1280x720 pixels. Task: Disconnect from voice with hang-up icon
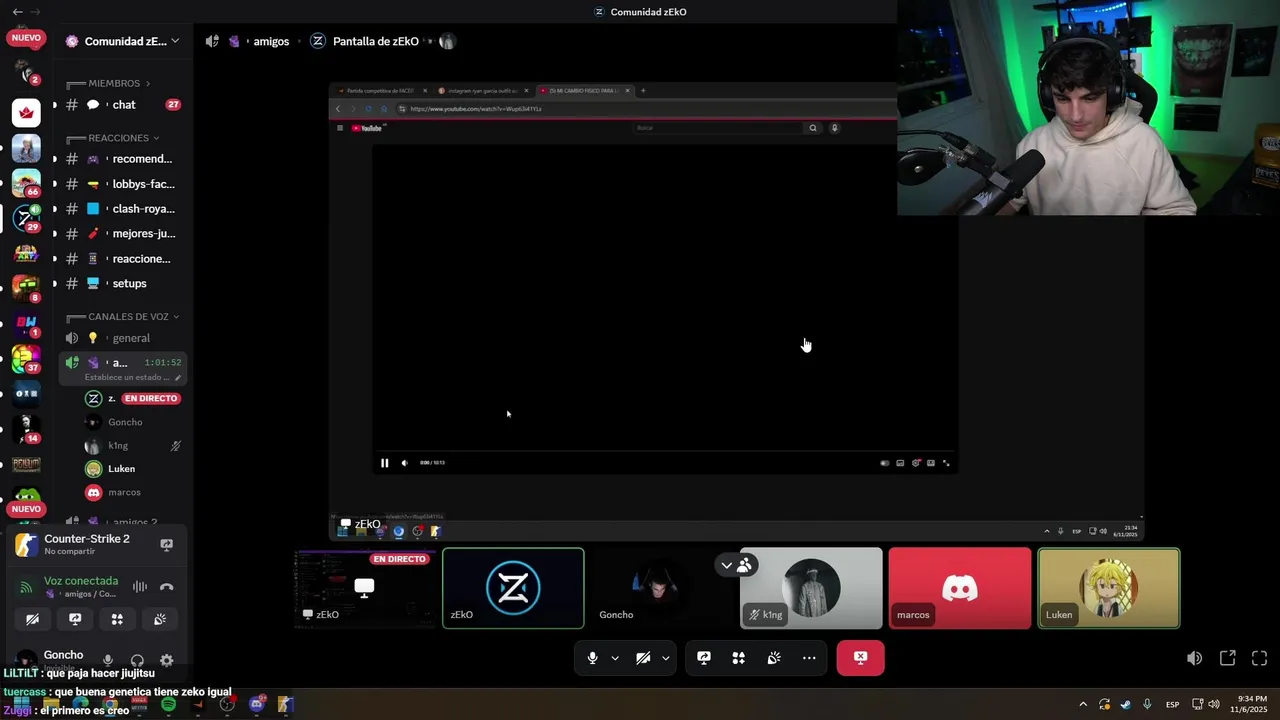coord(167,587)
